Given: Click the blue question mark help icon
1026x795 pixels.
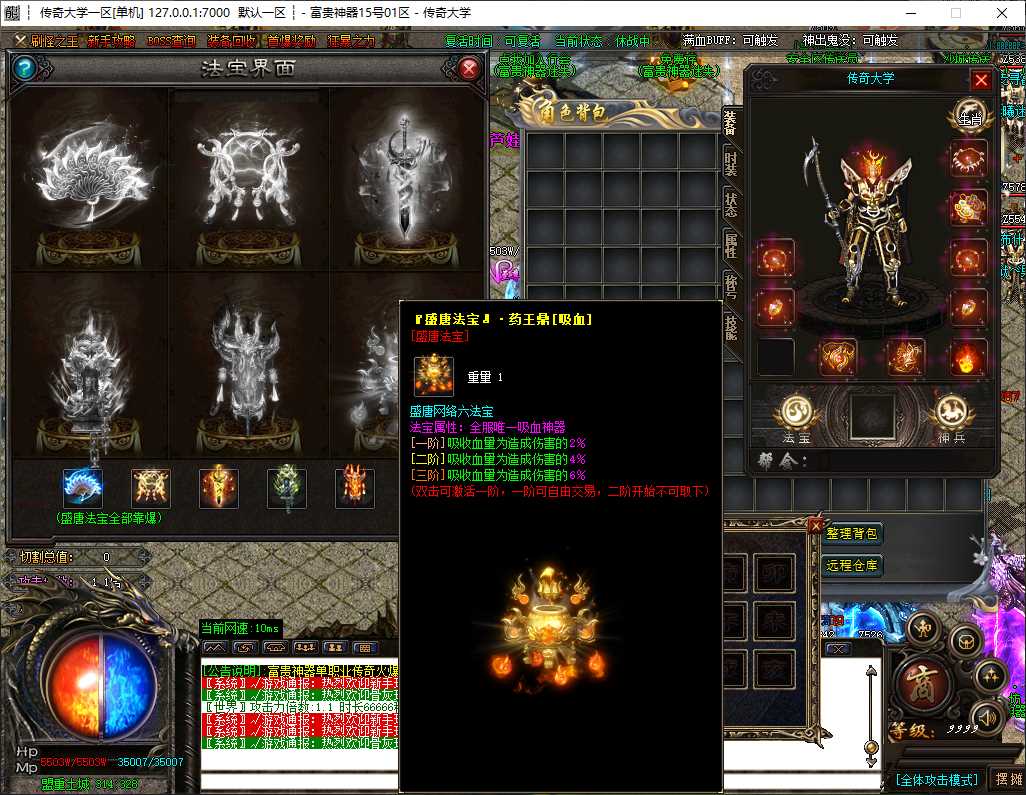Looking at the screenshot, I should click(26, 67).
